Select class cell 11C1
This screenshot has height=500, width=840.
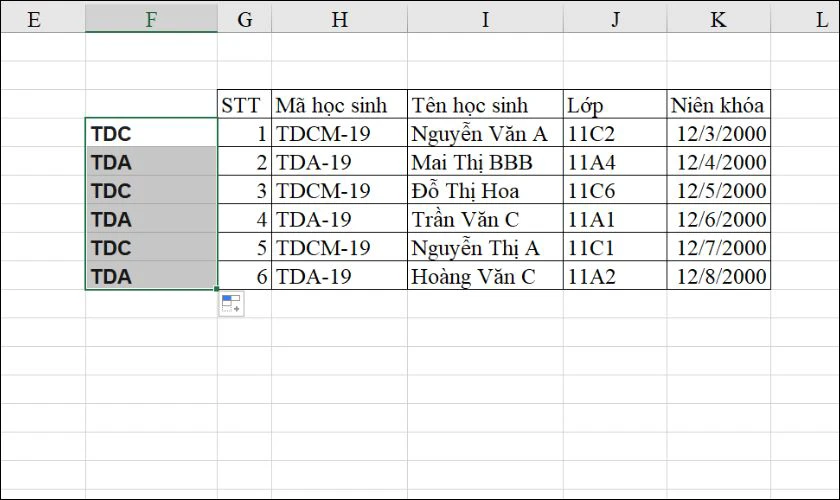pos(615,247)
